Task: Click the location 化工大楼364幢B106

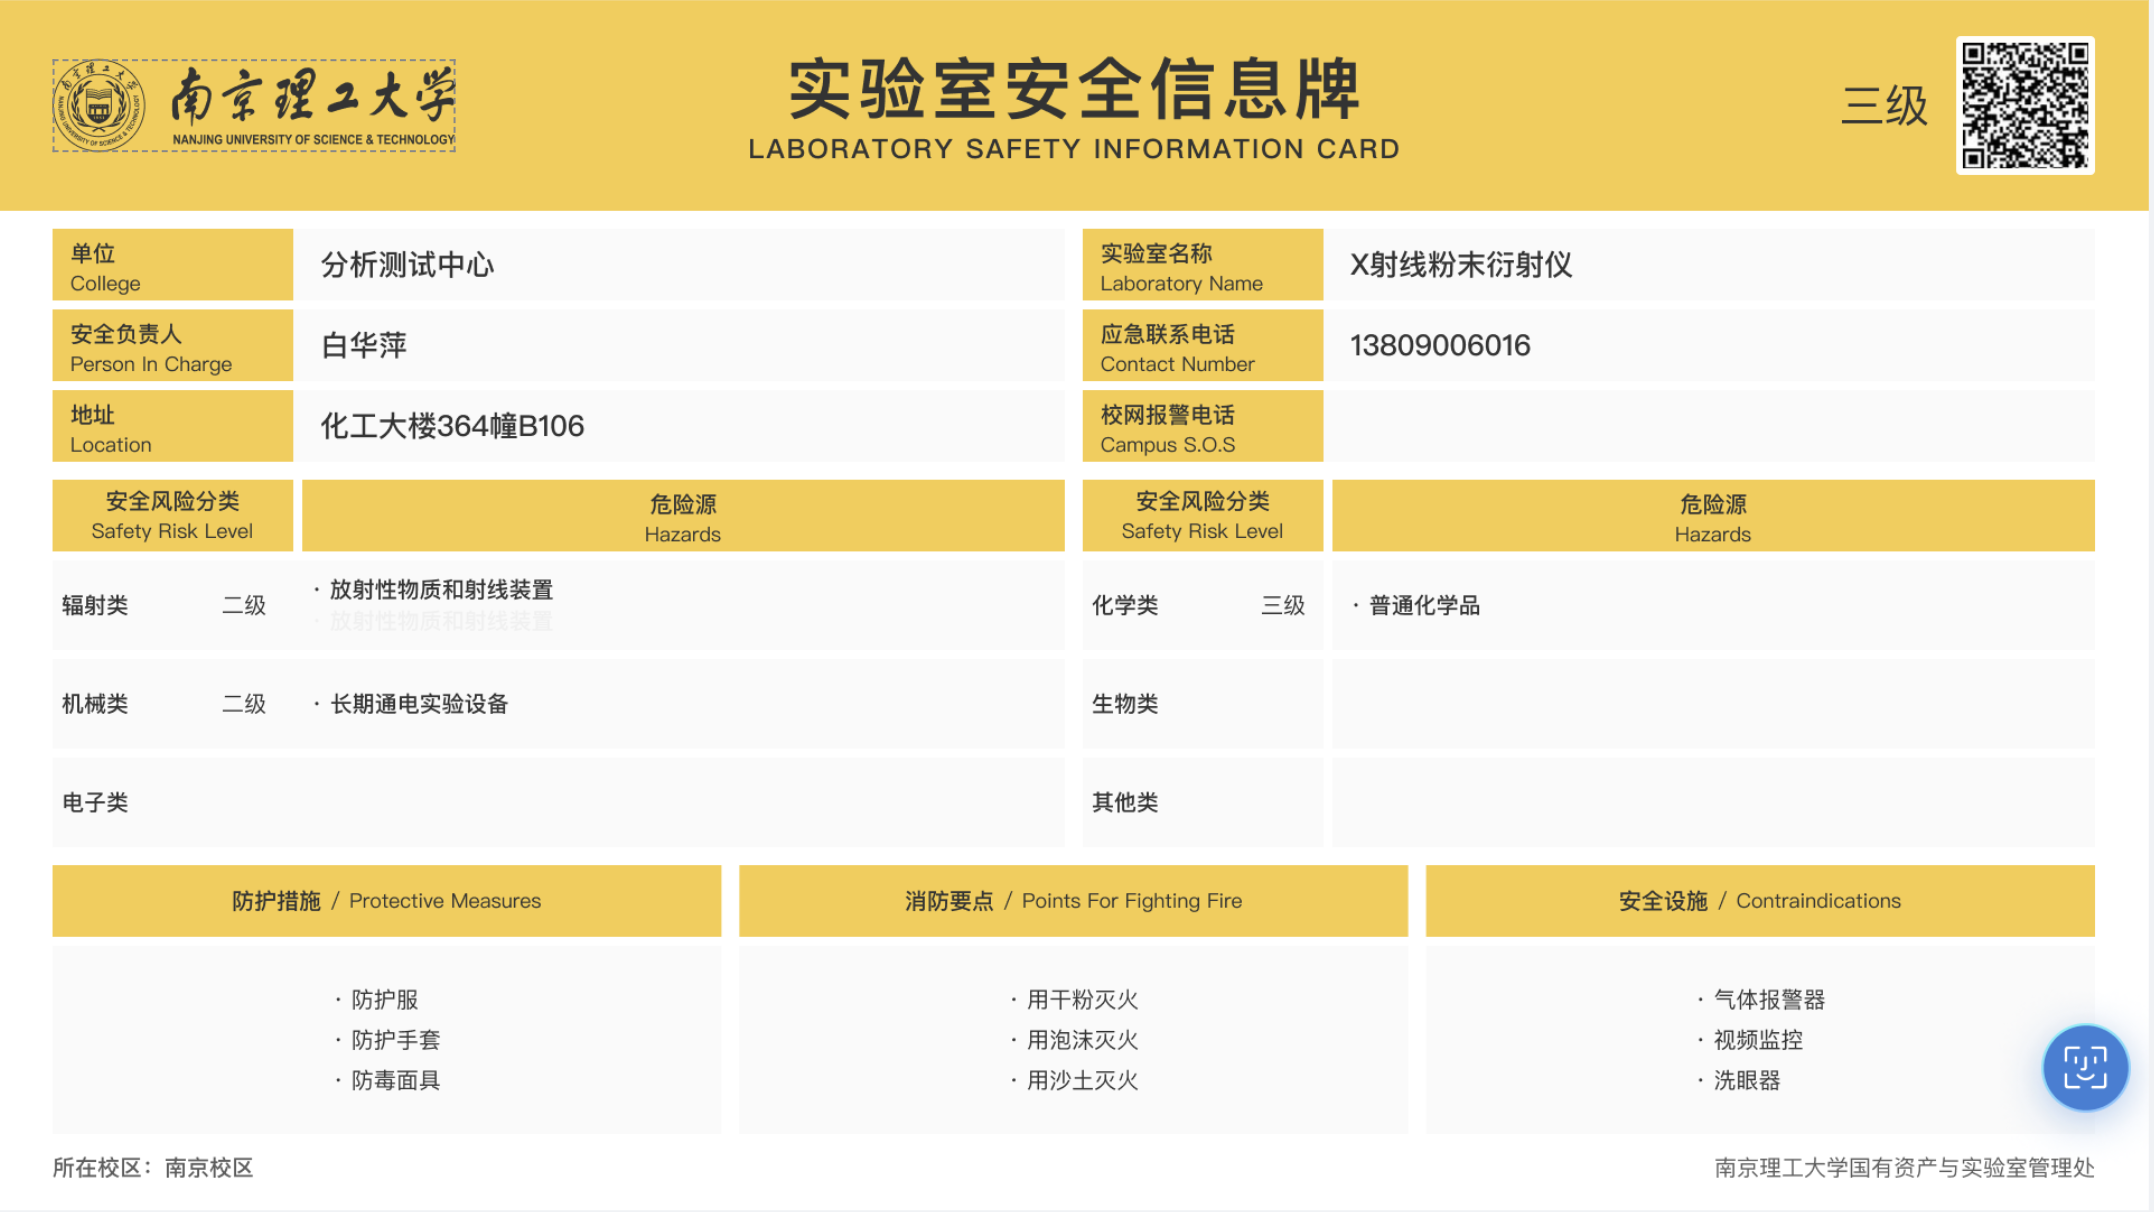Action: [452, 427]
